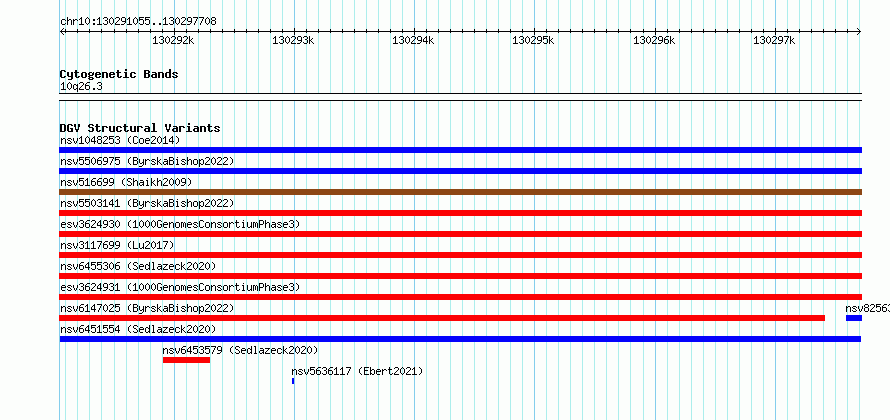Open the nsv5636117 (Ebert2021) label
The image size is (890, 420).
[x=357, y=371]
